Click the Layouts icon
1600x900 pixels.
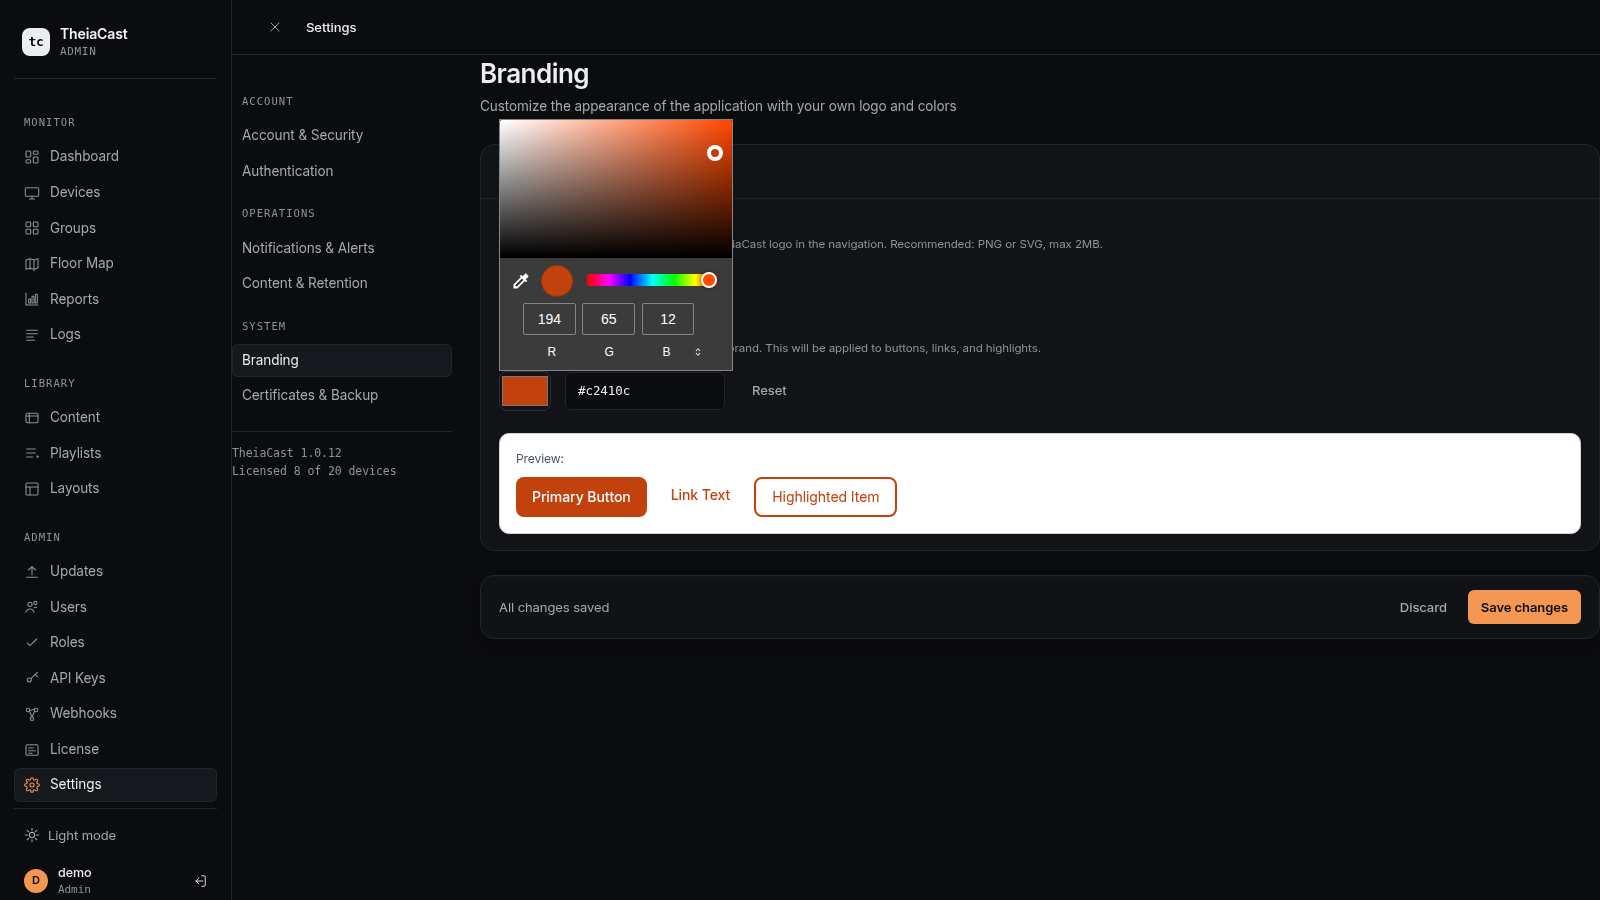click(32, 489)
